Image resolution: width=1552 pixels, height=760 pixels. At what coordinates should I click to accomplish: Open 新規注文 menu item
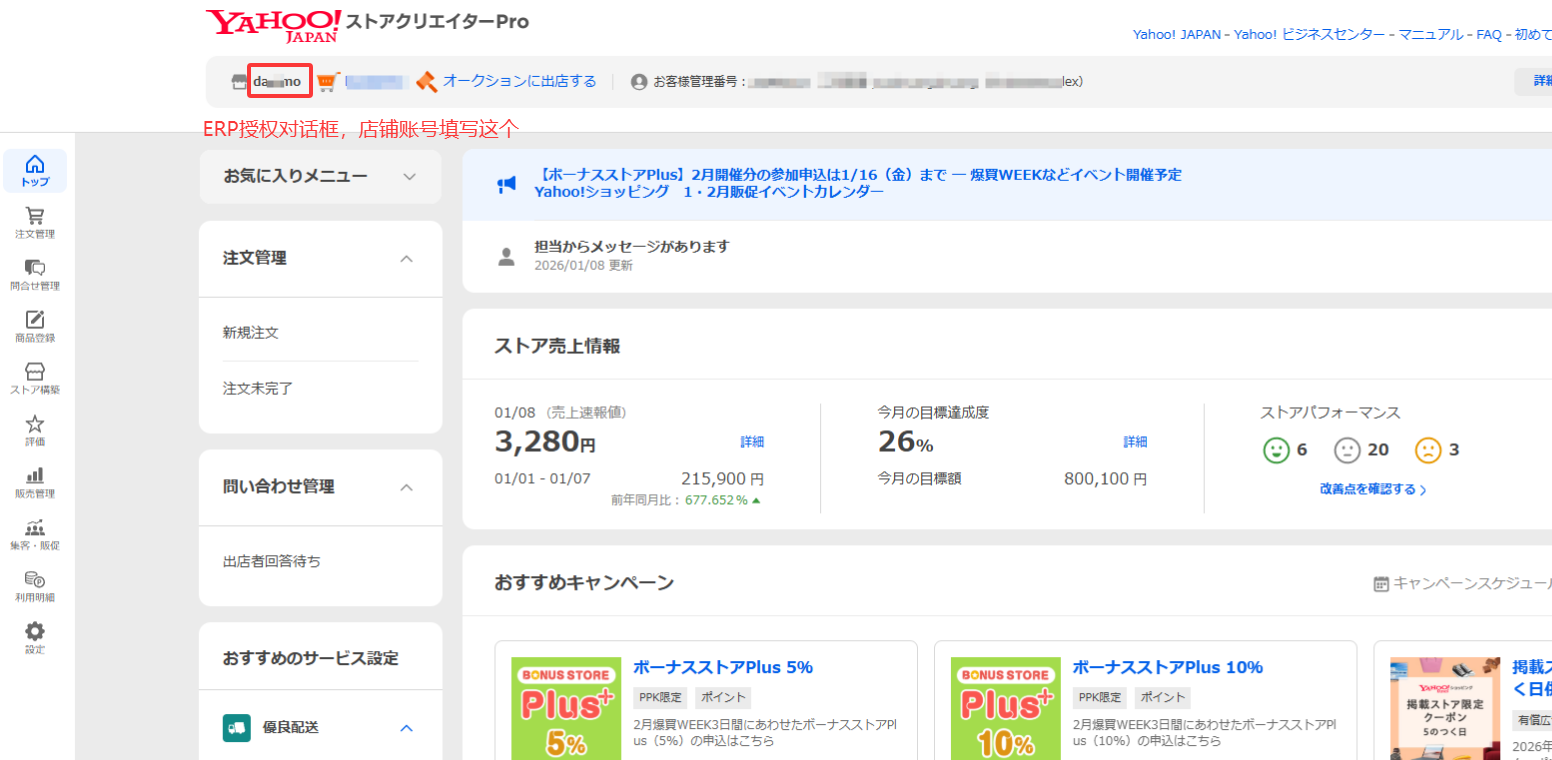[251, 333]
